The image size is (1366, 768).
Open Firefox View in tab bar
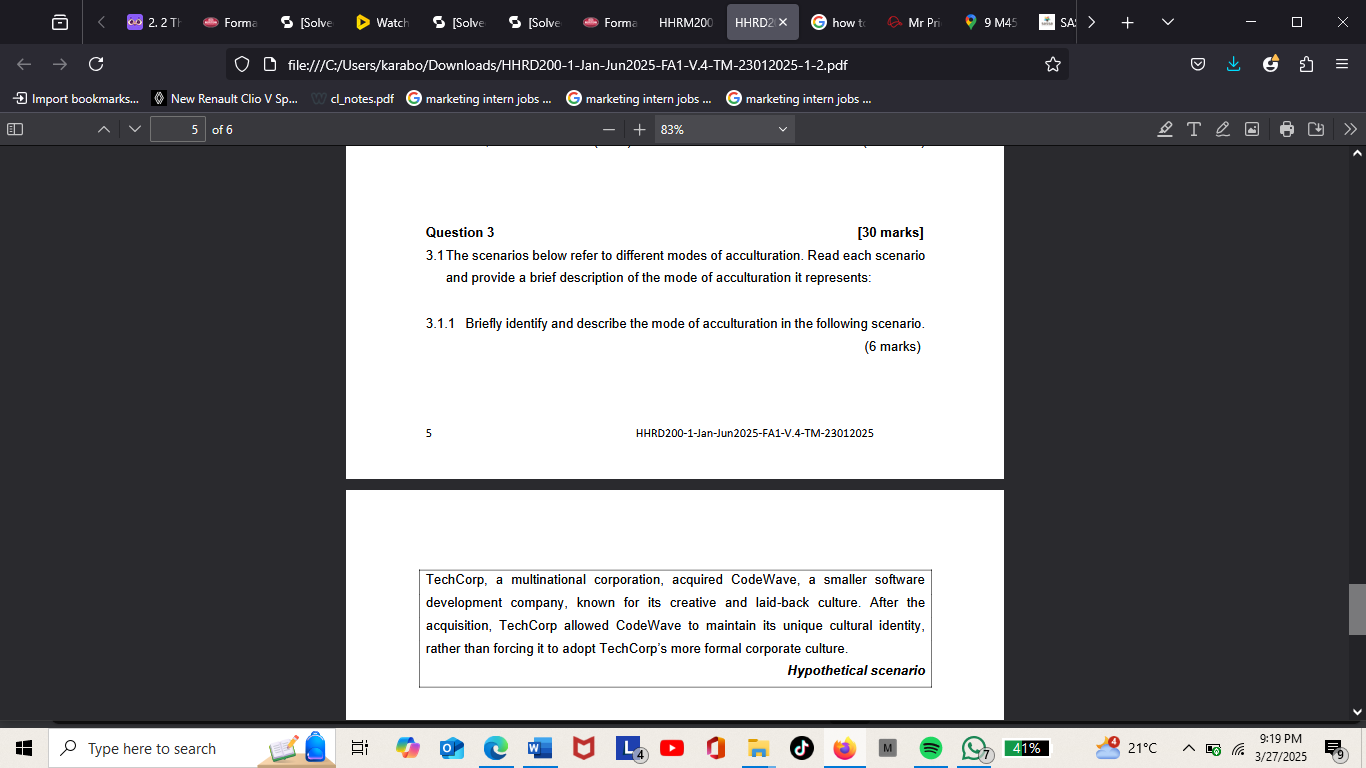click(60, 22)
